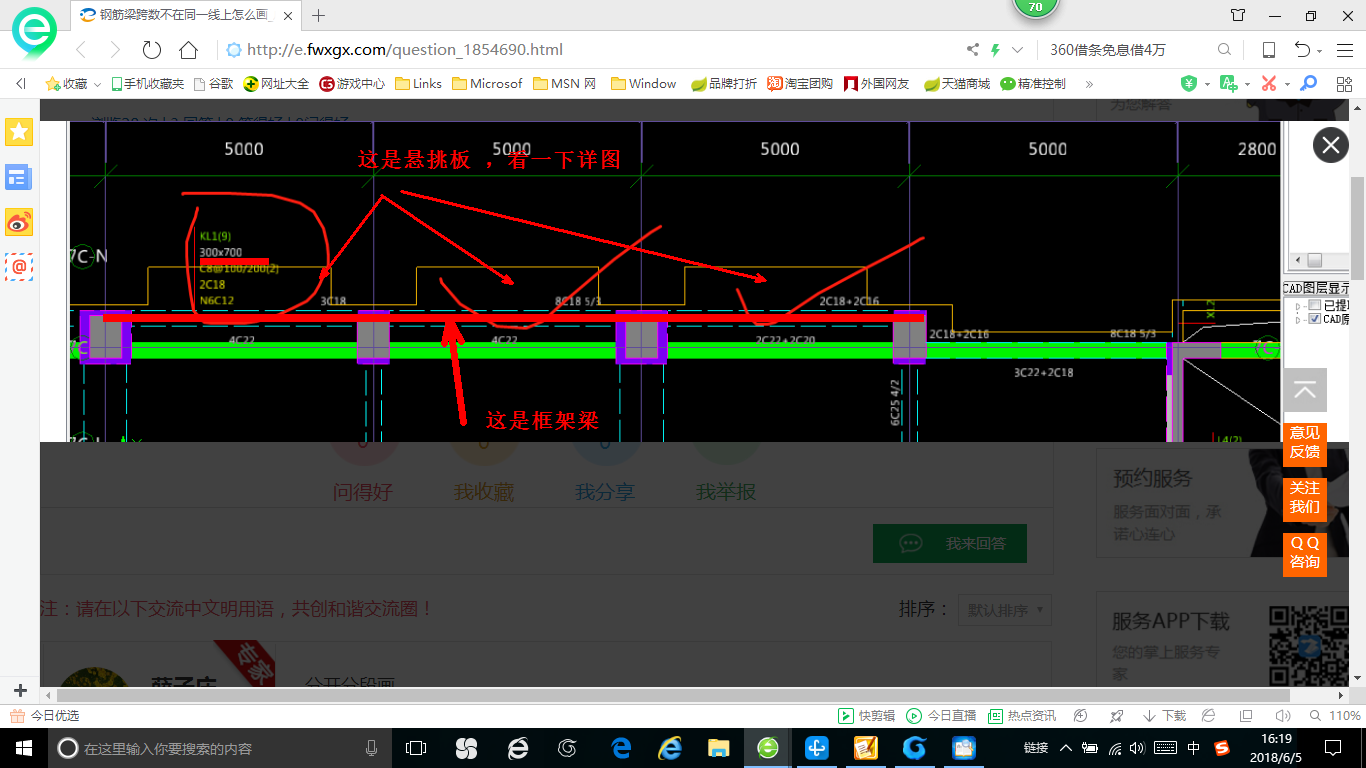The image size is (1366, 768).
Task: Open the red scissors dropdown arrow
Action: tap(1287, 85)
